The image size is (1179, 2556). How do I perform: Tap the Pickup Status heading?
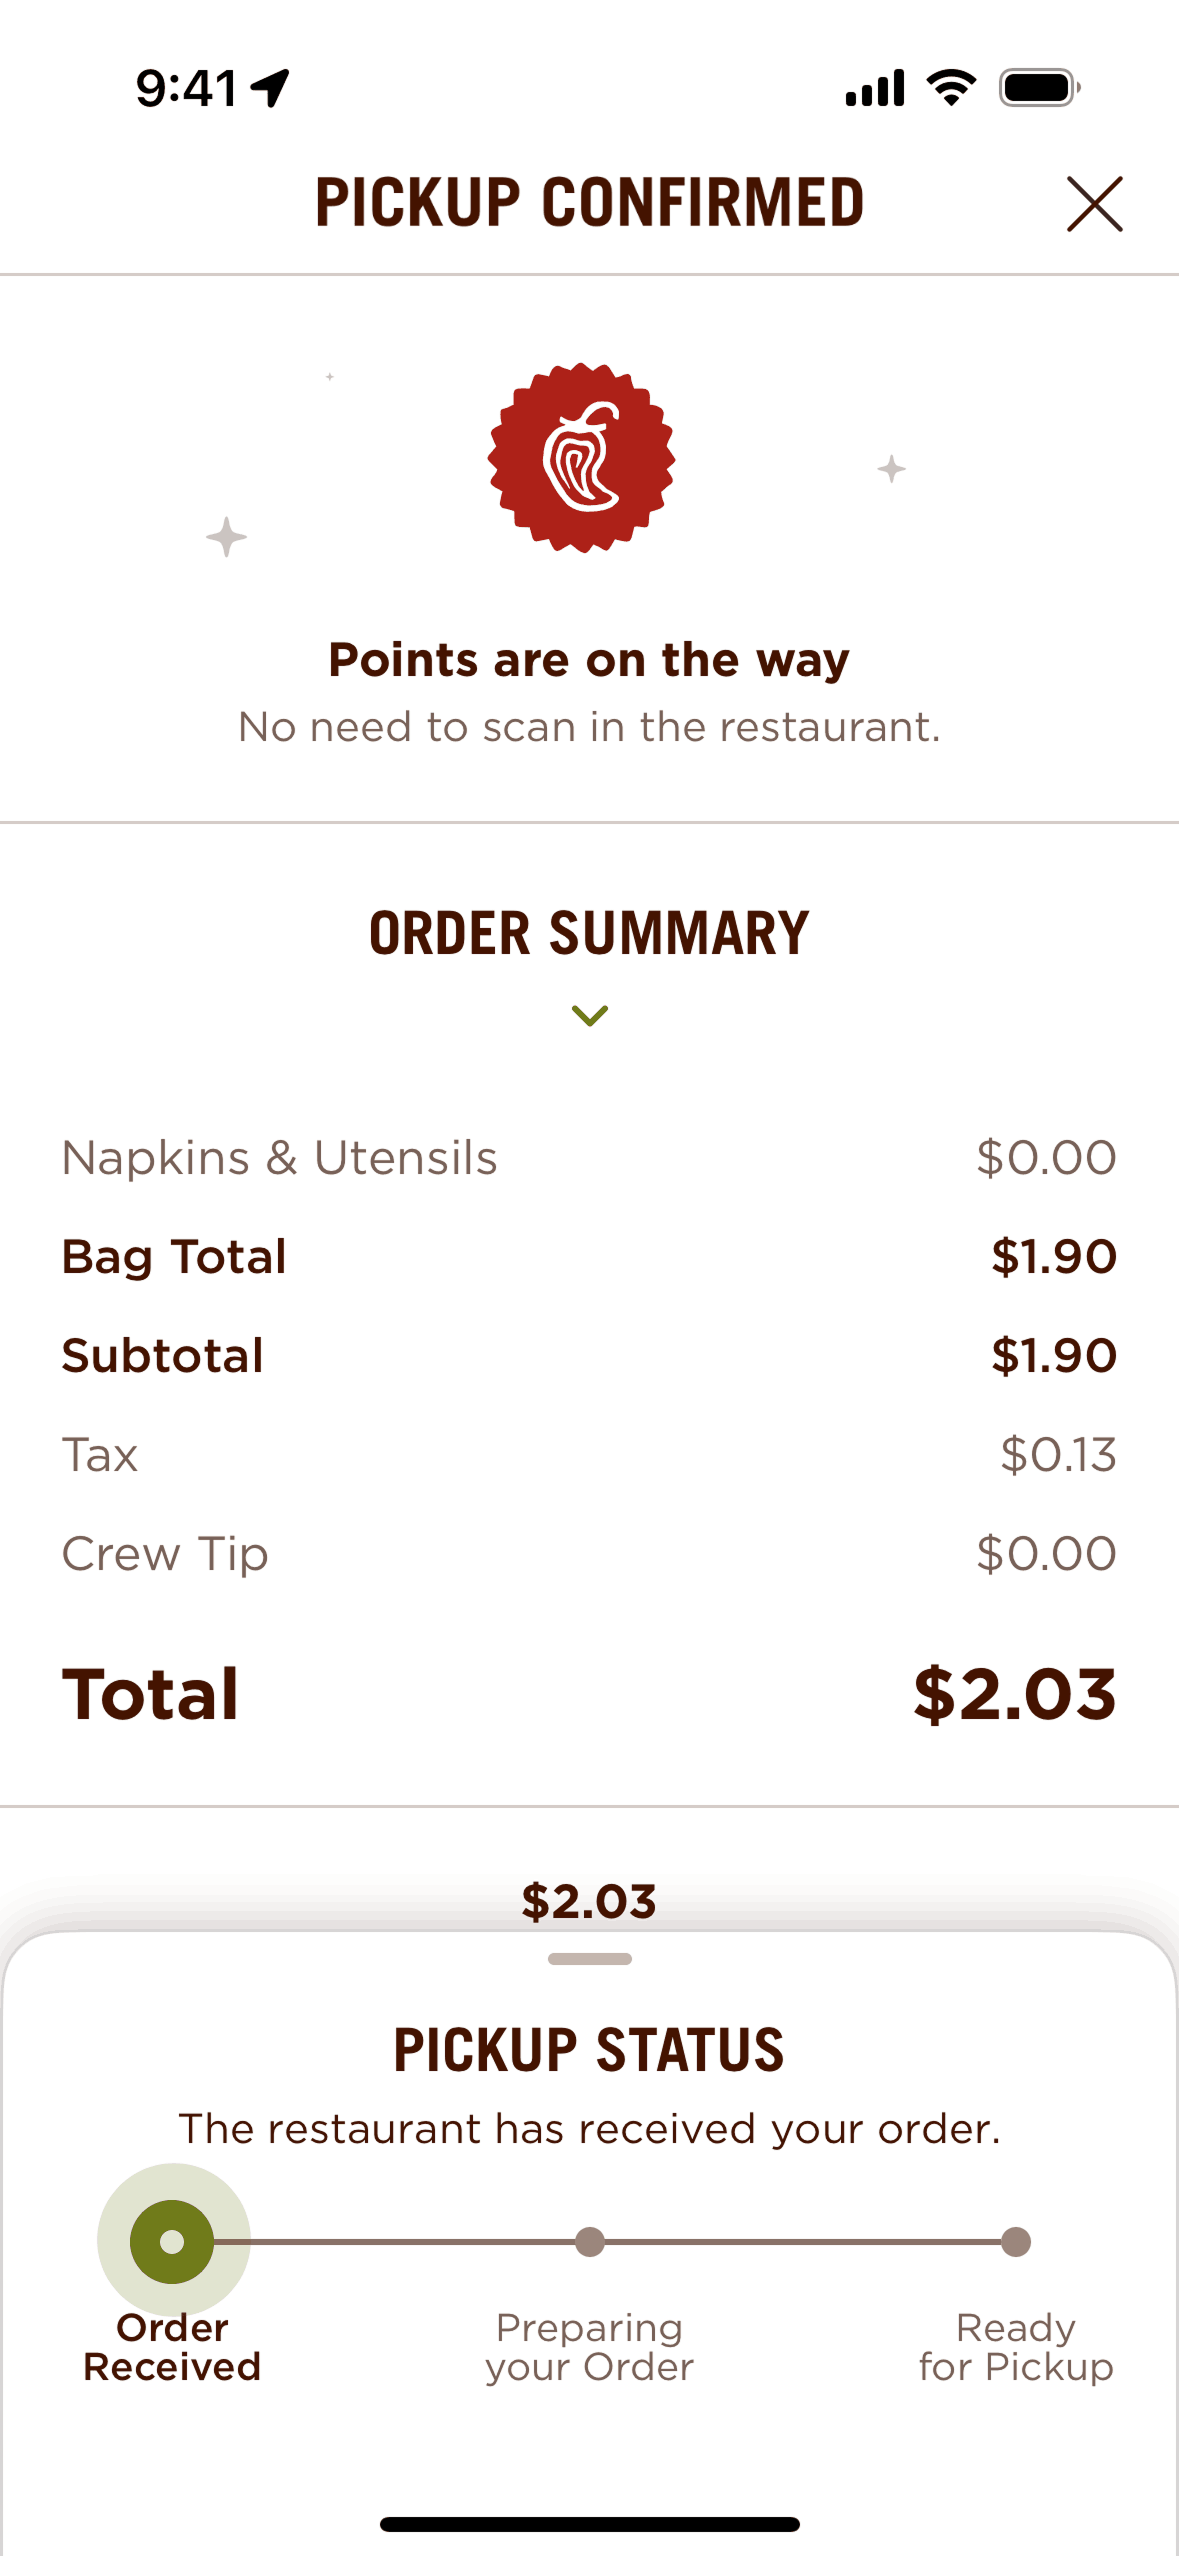[x=589, y=2049]
